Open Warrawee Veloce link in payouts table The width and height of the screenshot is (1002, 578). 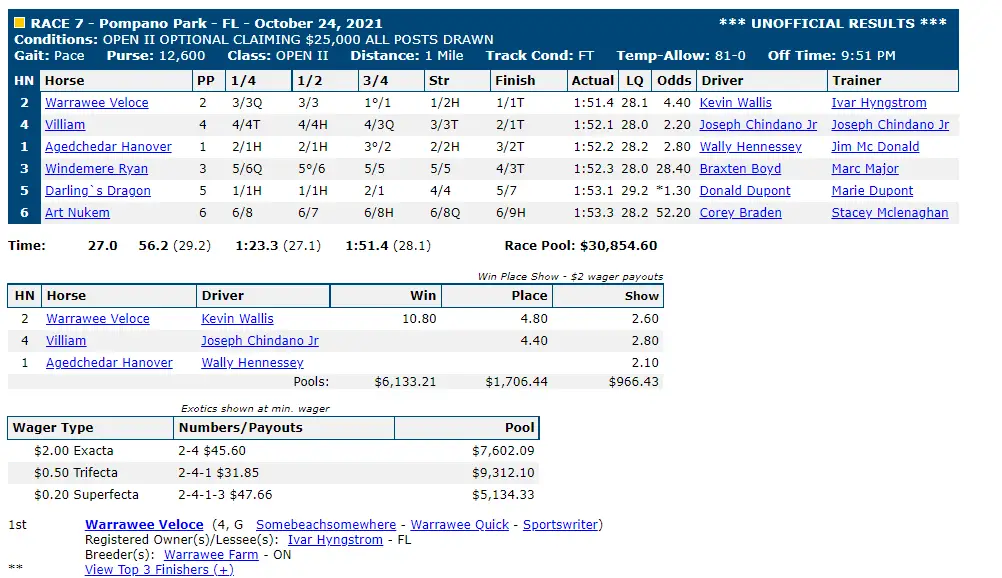pyautogui.click(x=98, y=318)
